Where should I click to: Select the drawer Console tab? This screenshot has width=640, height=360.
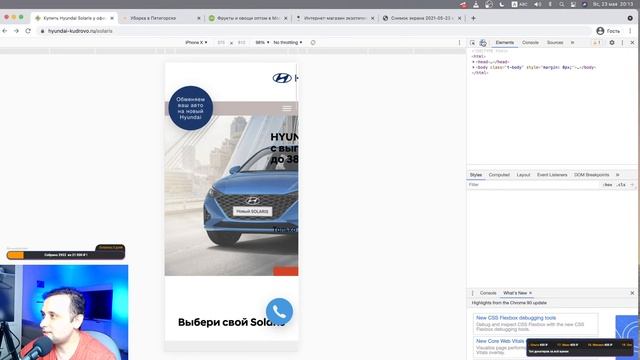point(488,293)
